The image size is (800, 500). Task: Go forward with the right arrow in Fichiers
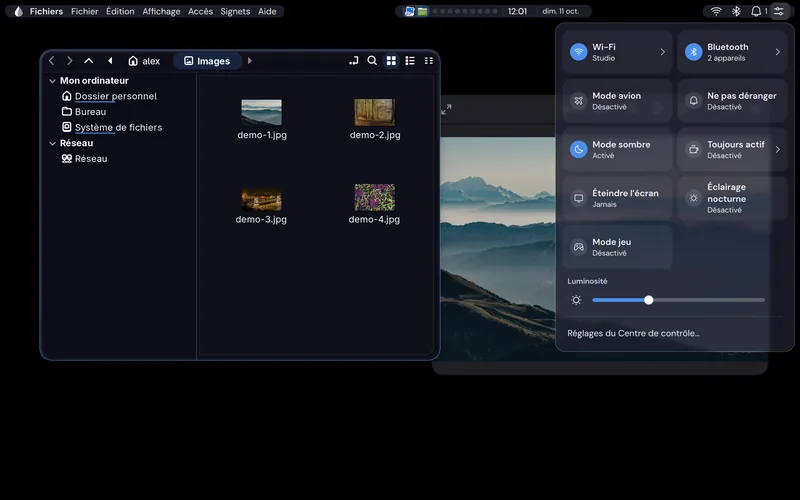pos(69,61)
